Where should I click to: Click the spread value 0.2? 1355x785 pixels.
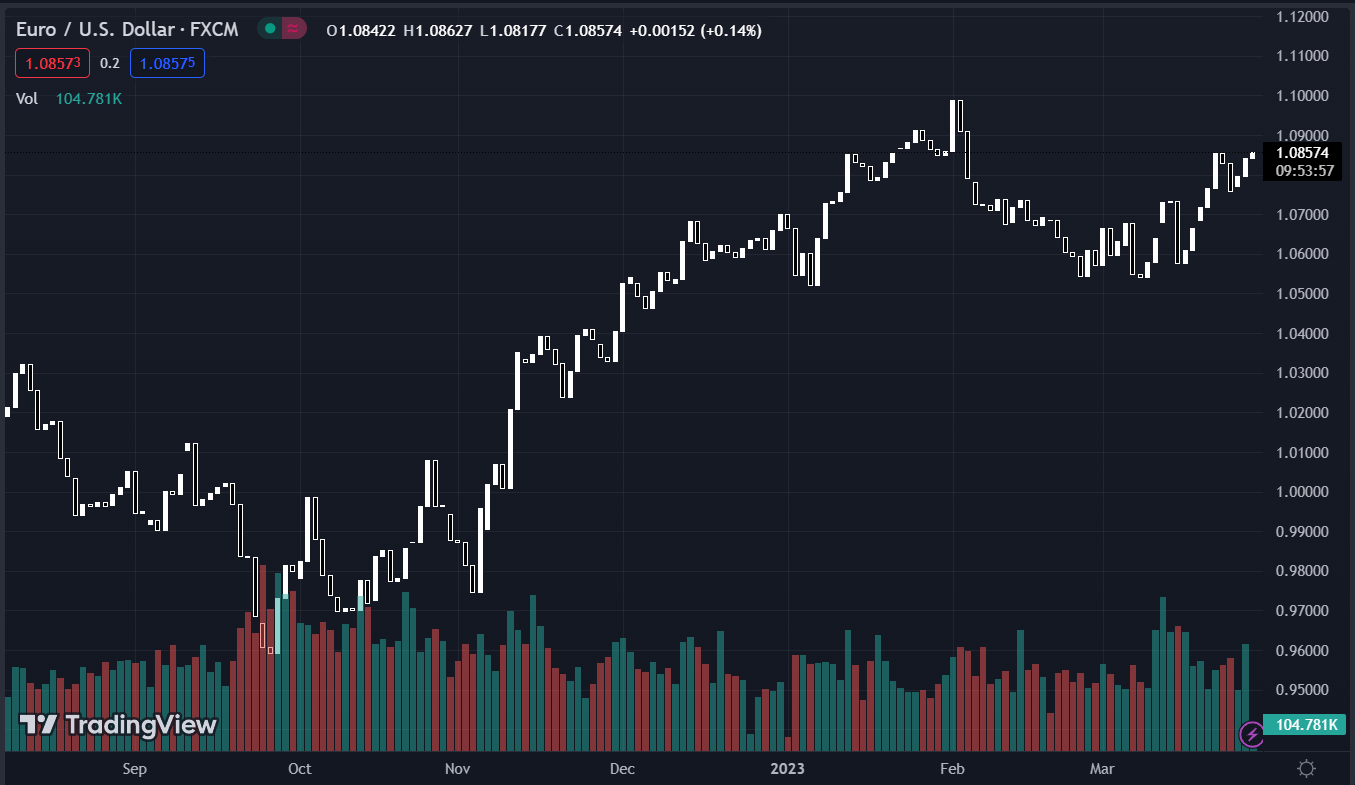point(110,63)
